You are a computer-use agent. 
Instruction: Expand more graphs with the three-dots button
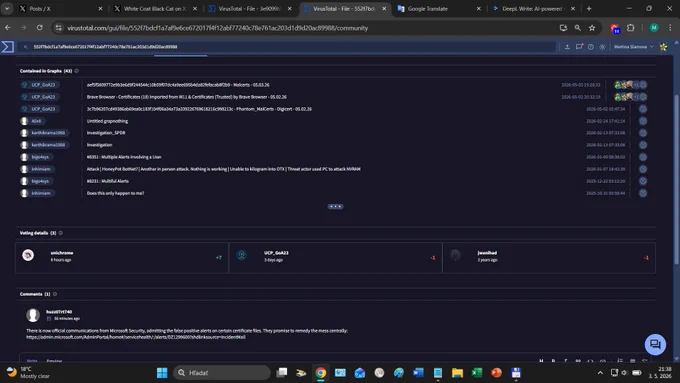coord(335,206)
